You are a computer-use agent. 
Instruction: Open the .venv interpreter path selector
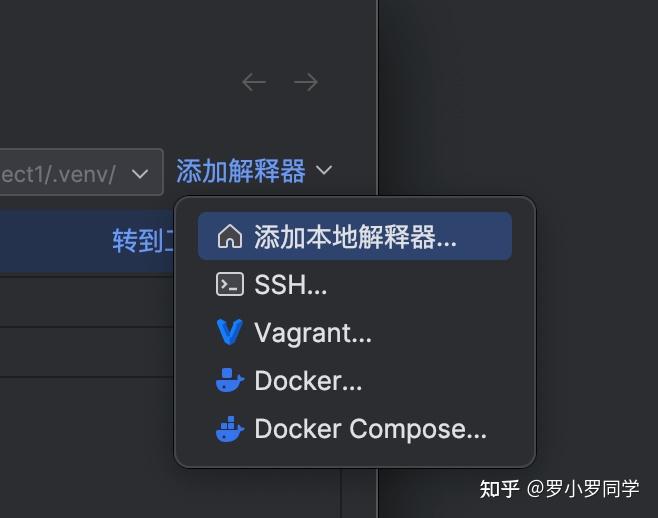[x=81, y=172]
